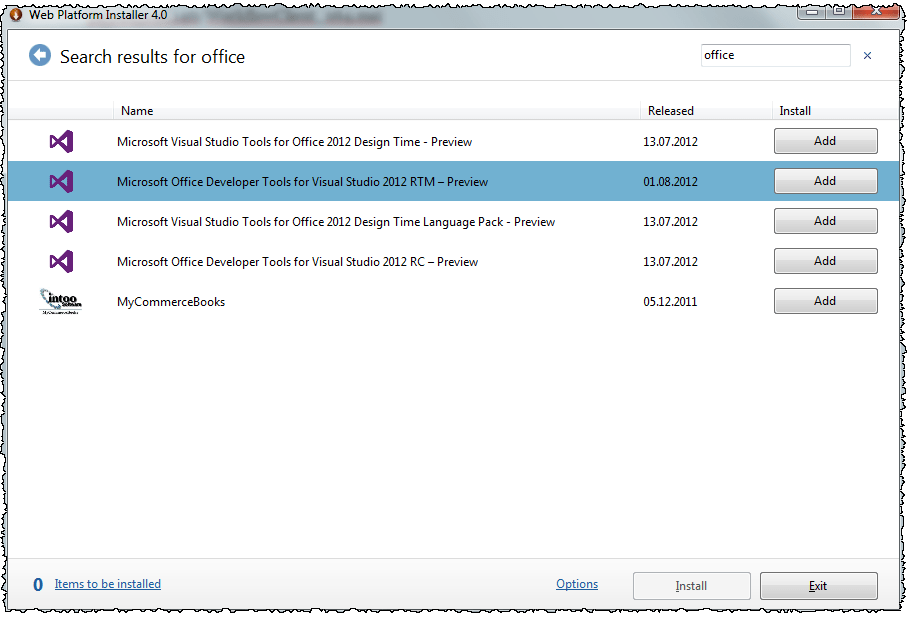Open the Options link
The width and height of the screenshot is (908, 618).
(x=577, y=584)
